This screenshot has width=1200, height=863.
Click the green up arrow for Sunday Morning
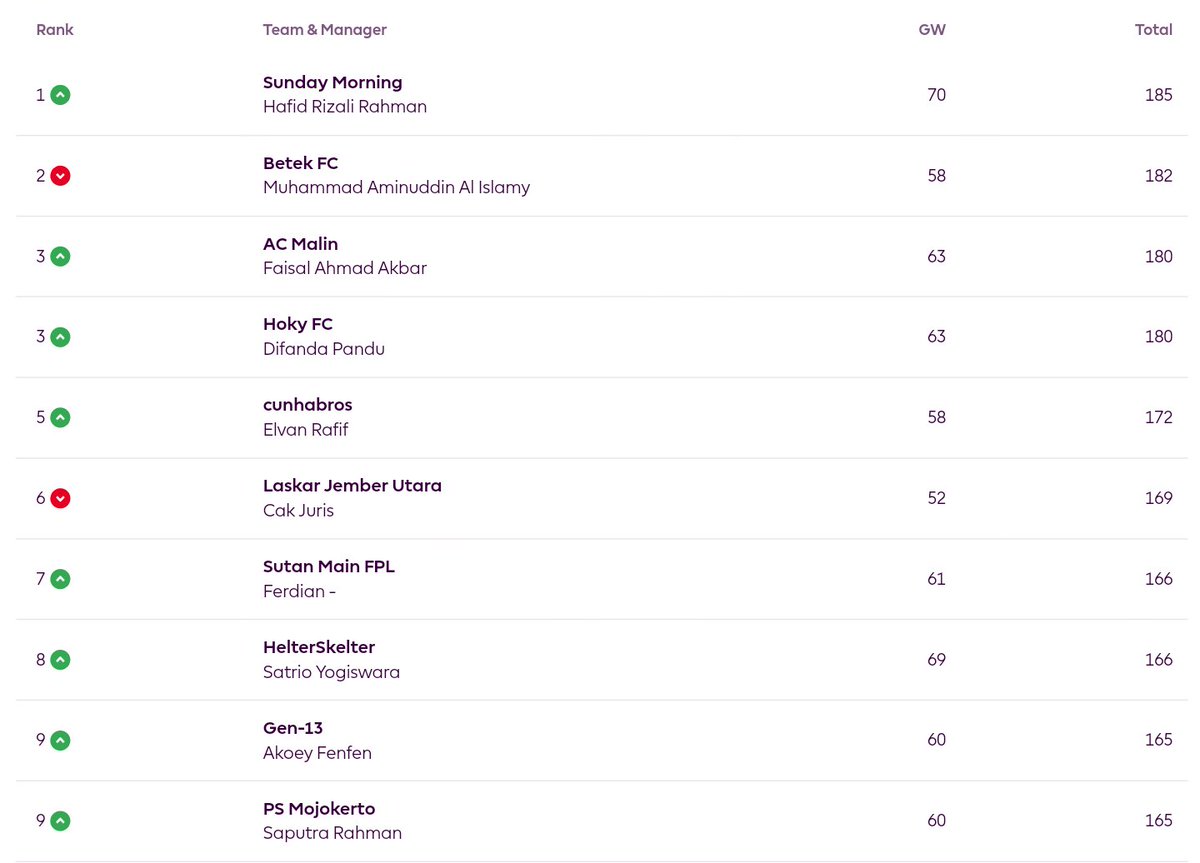pyautogui.click(x=60, y=95)
